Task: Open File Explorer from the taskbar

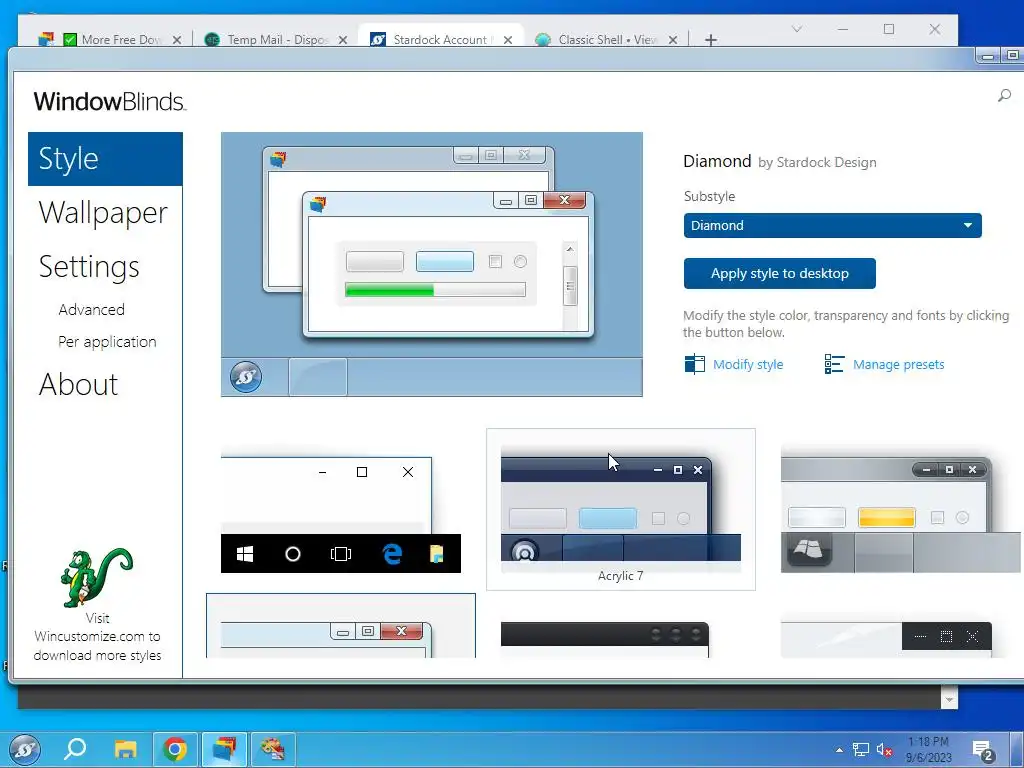Action: 125,749
